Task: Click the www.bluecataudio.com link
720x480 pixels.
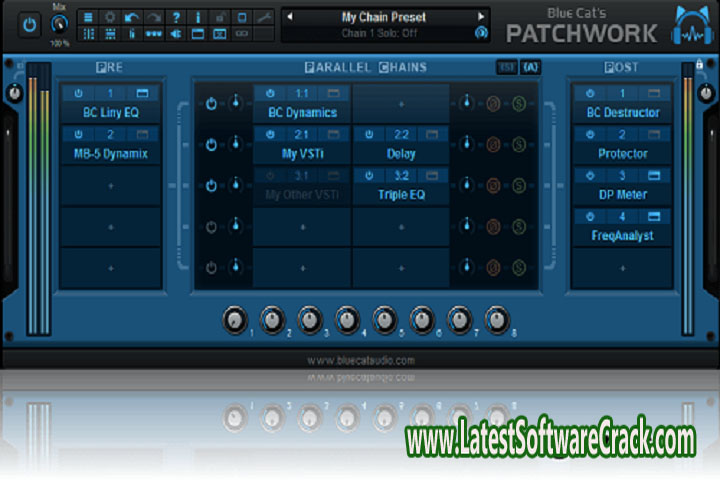Action: (x=360, y=359)
